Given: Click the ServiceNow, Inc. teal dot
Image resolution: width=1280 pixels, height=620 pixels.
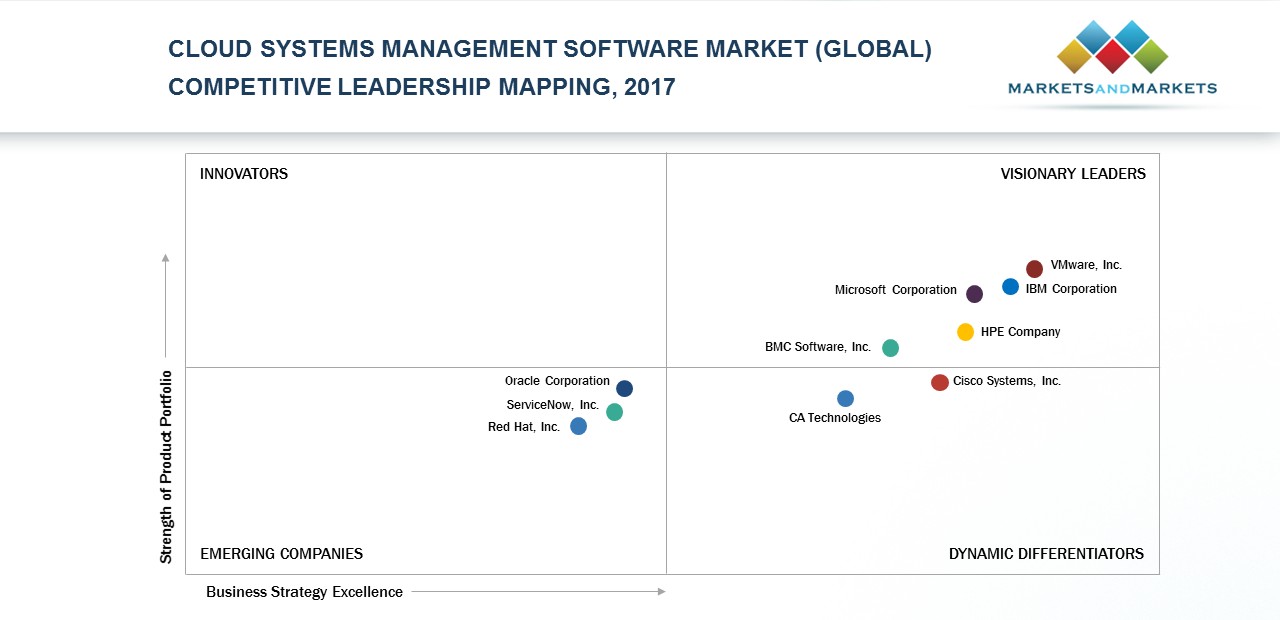Looking at the screenshot, I should [x=614, y=412].
